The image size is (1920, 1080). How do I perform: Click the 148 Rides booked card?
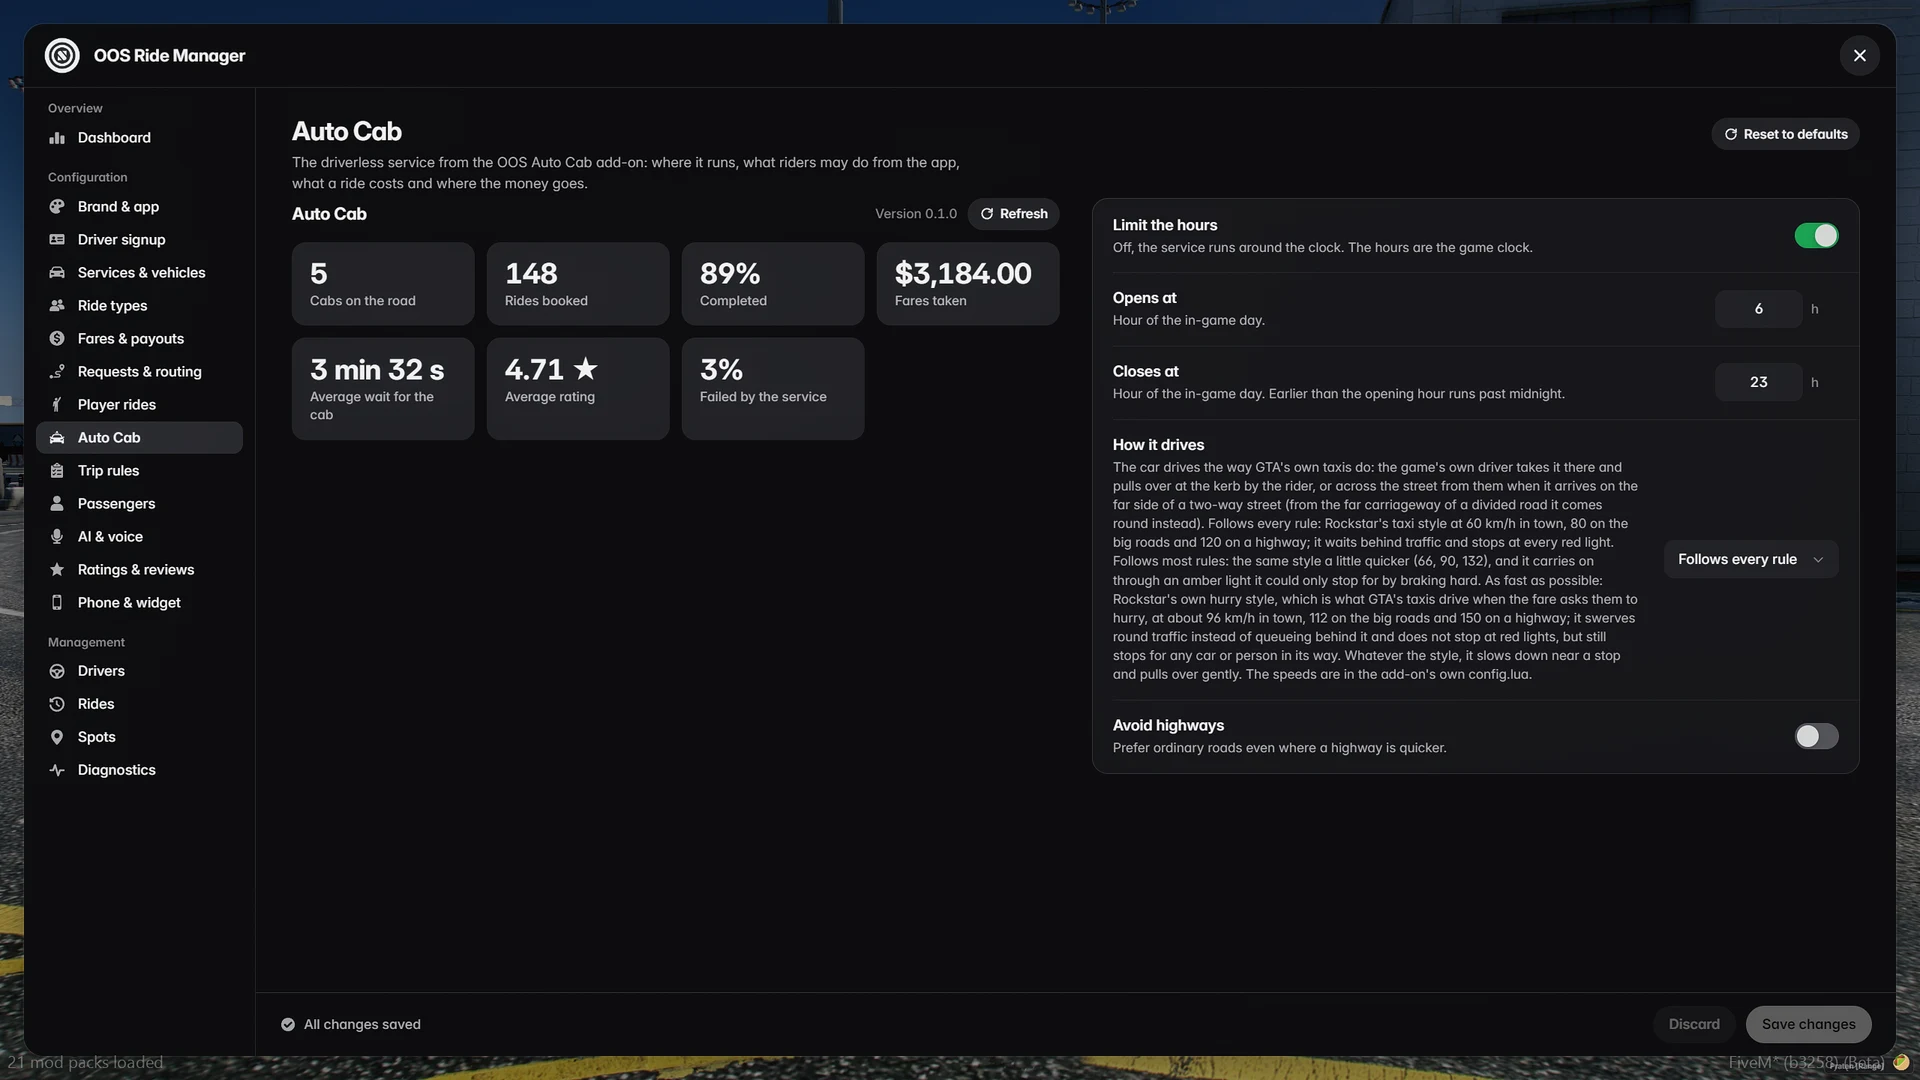click(578, 284)
